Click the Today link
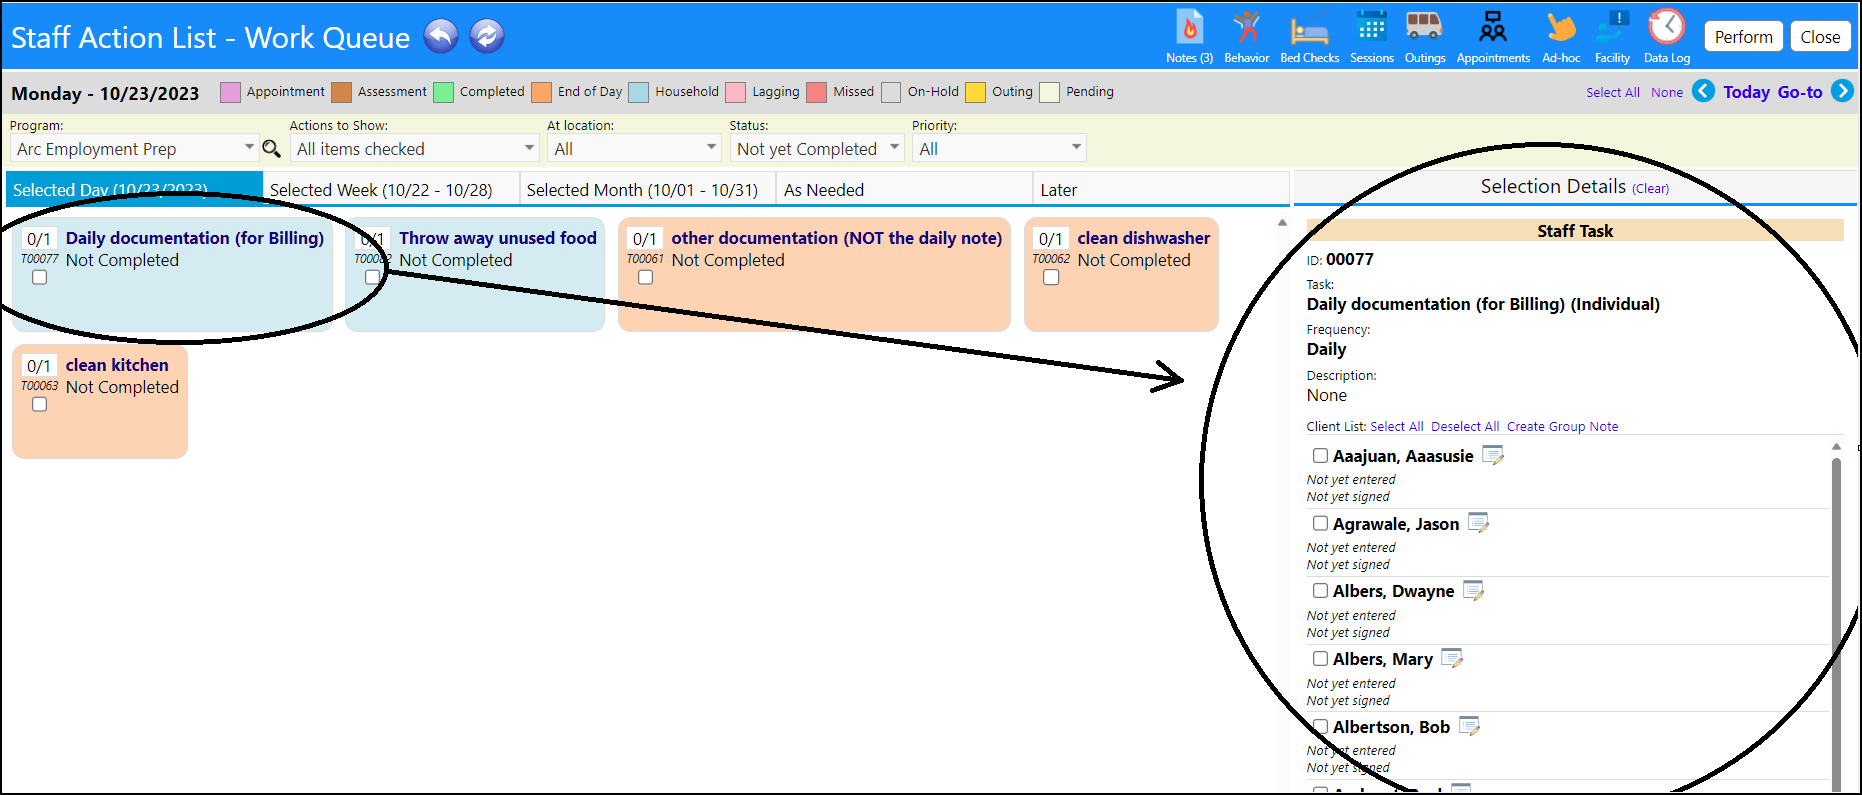 pyautogui.click(x=1746, y=92)
